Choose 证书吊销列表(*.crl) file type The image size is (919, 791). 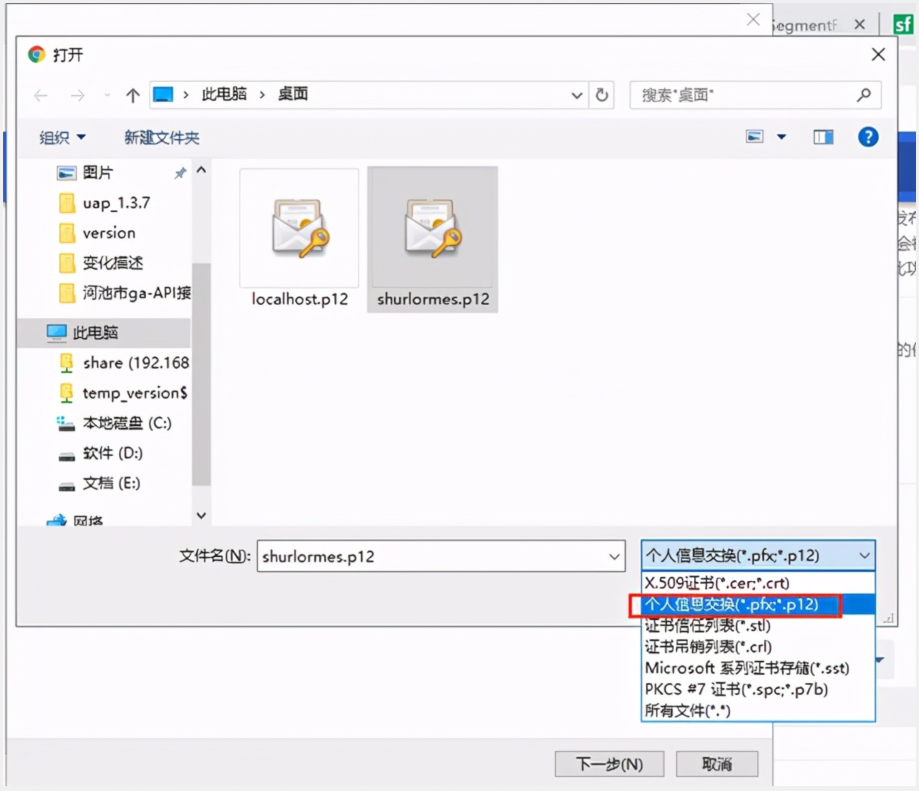click(x=758, y=647)
